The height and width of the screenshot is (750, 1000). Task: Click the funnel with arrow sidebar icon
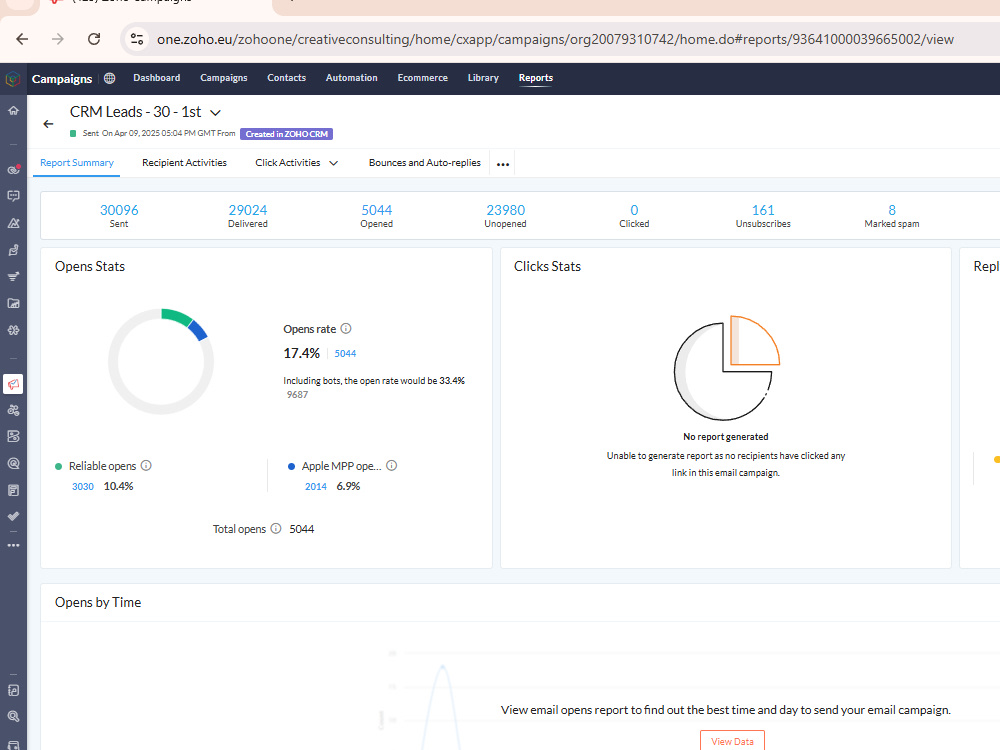(x=13, y=277)
